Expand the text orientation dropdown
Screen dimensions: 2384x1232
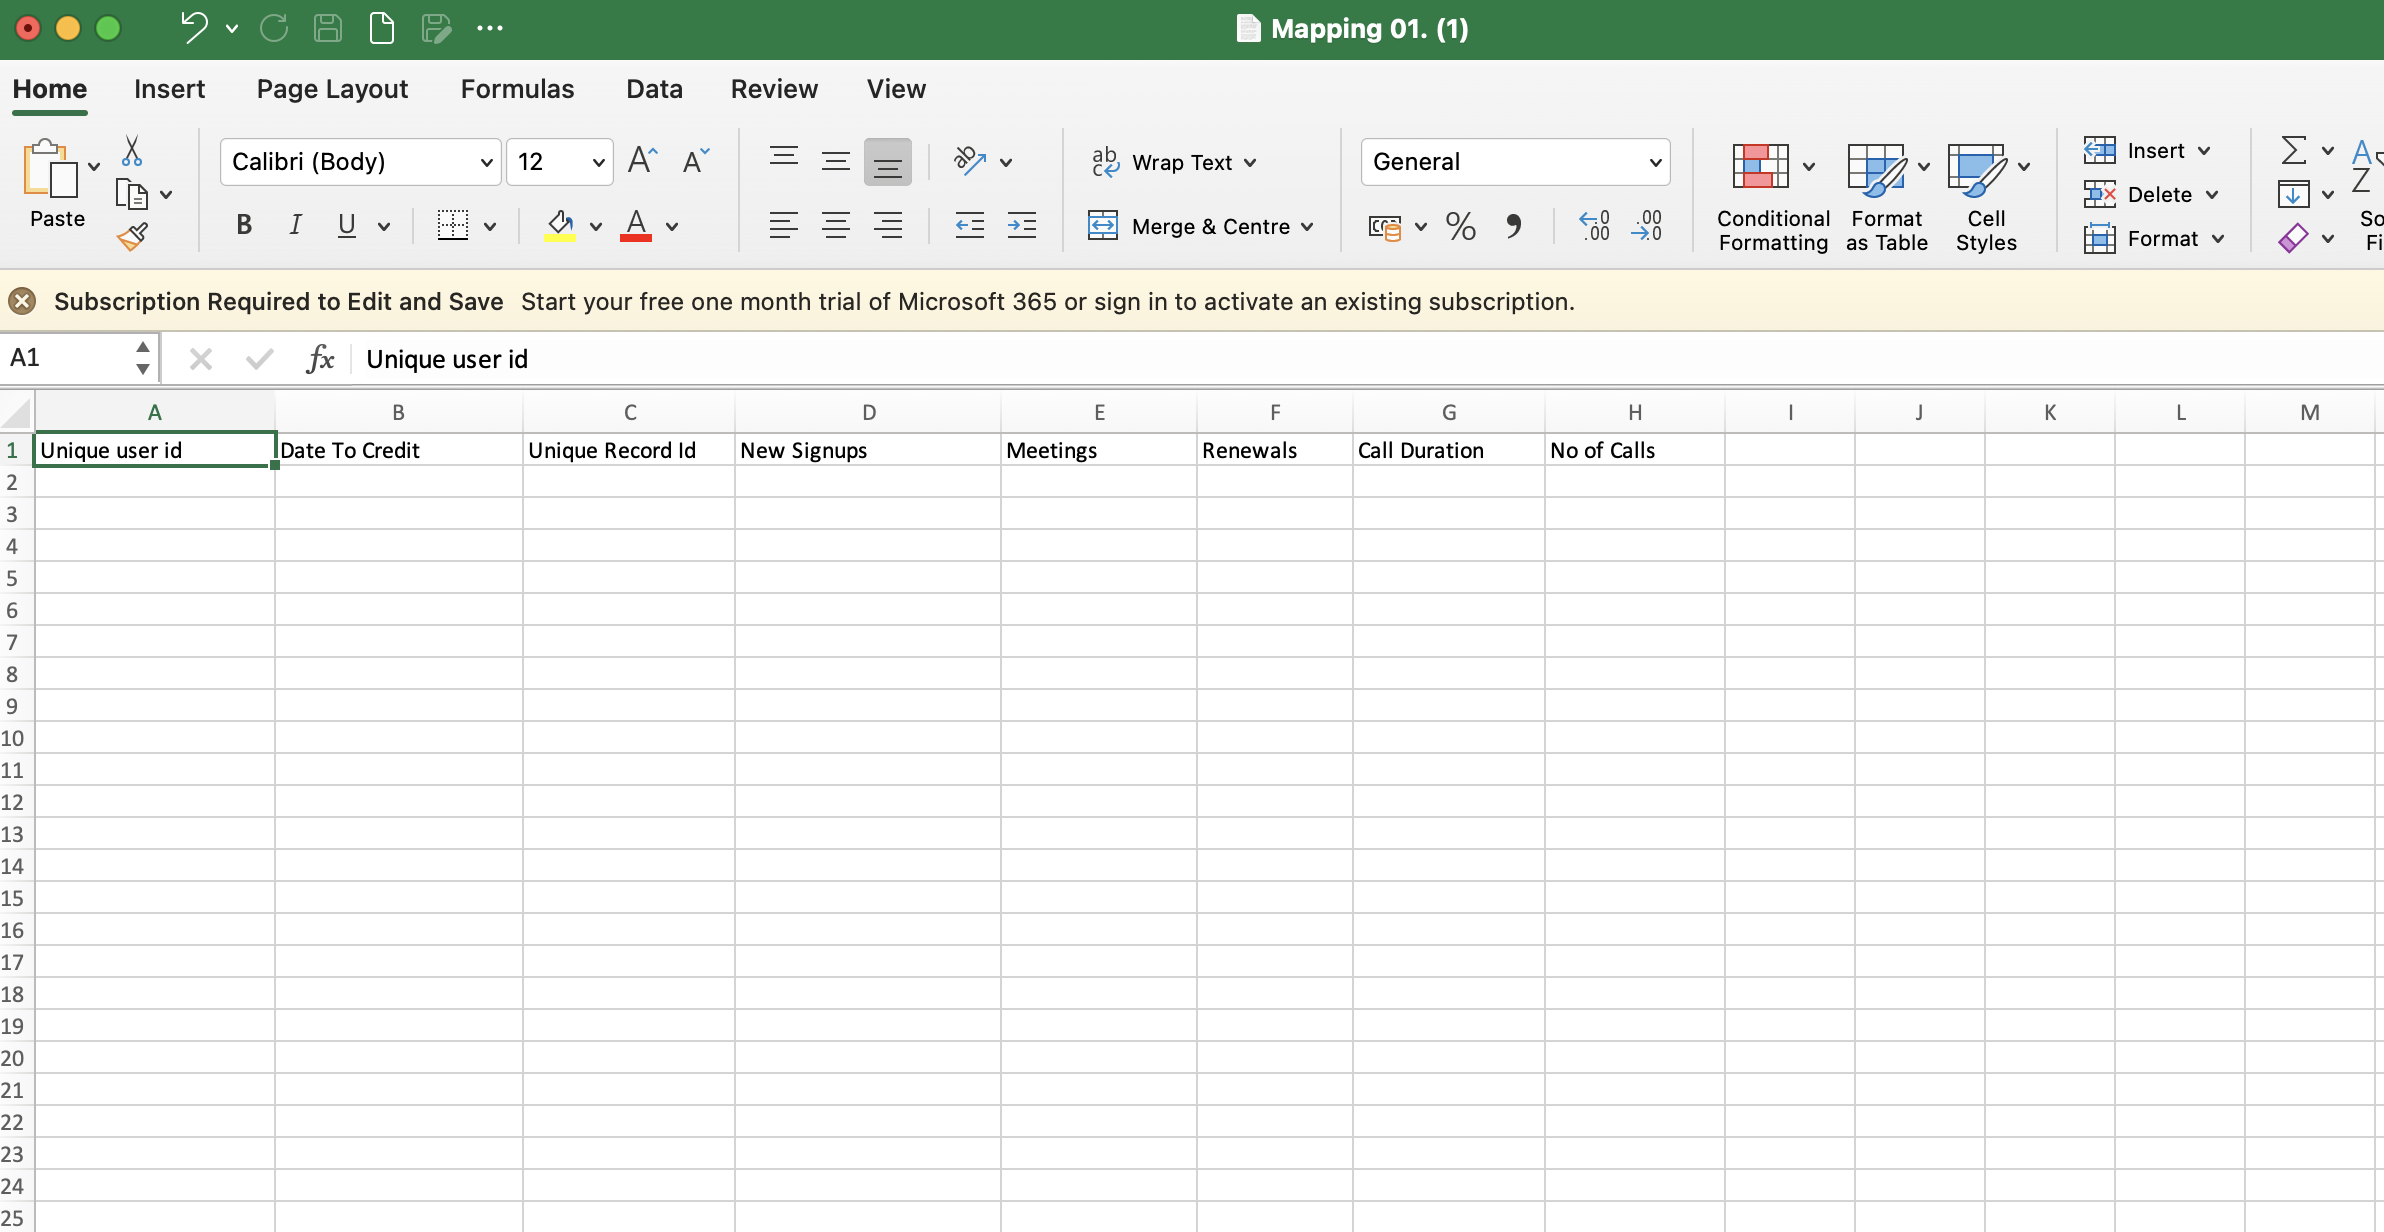click(x=1006, y=162)
